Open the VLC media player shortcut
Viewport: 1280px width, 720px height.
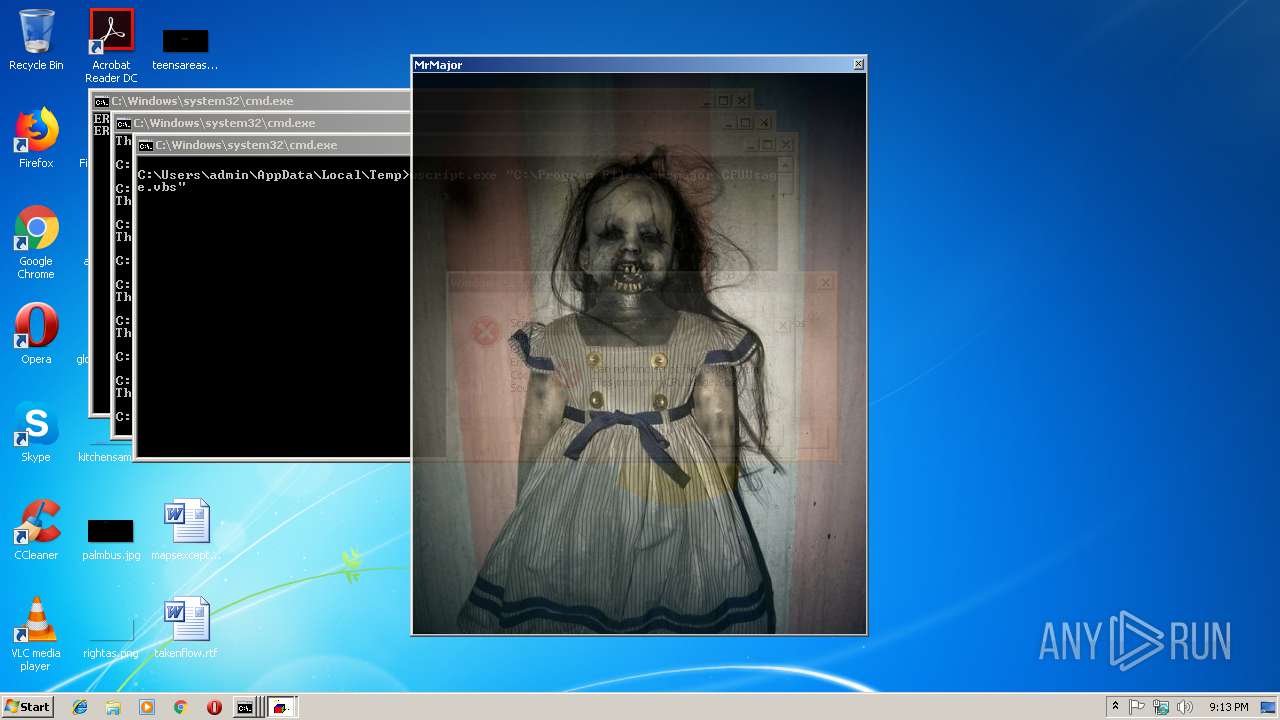36,634
